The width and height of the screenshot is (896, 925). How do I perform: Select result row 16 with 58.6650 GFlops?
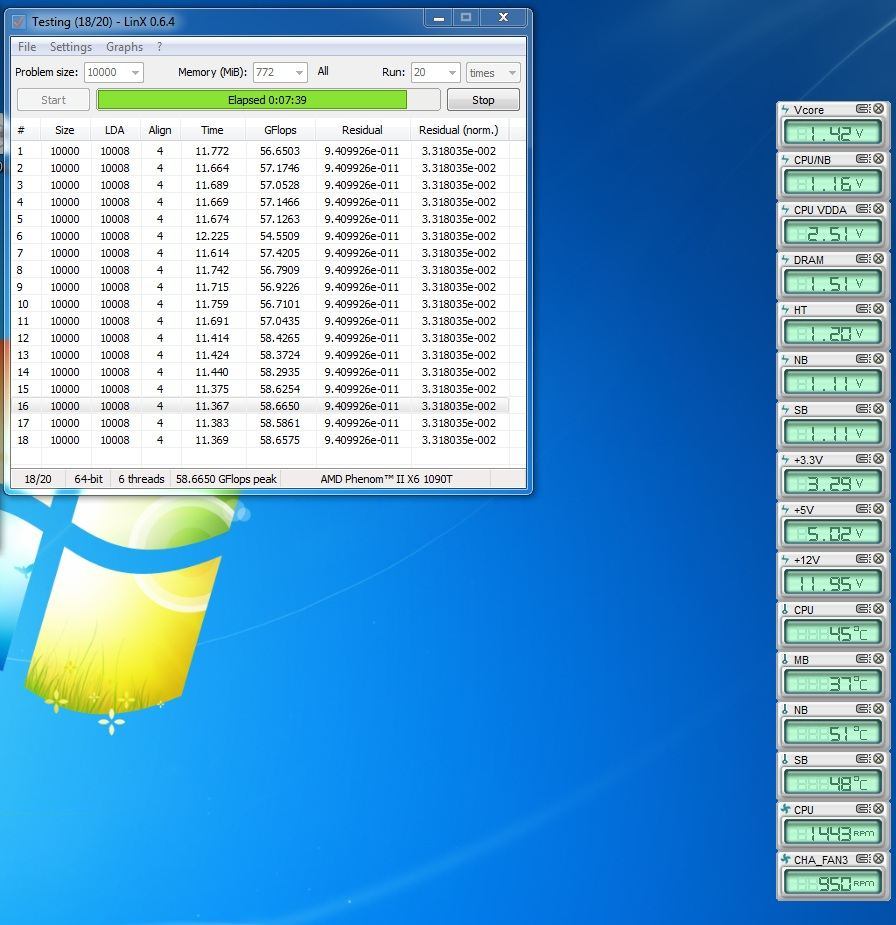pyautogui.click(x=260, y=406)
